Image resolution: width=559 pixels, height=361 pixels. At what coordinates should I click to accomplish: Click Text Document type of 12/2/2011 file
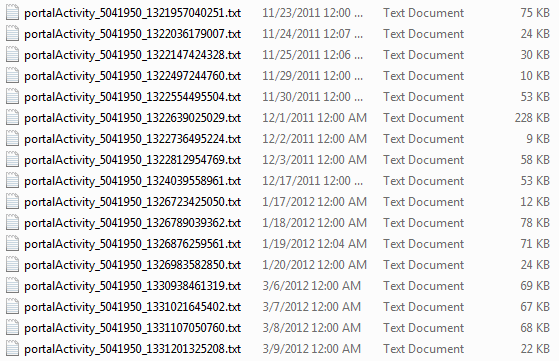pos(424,139)
